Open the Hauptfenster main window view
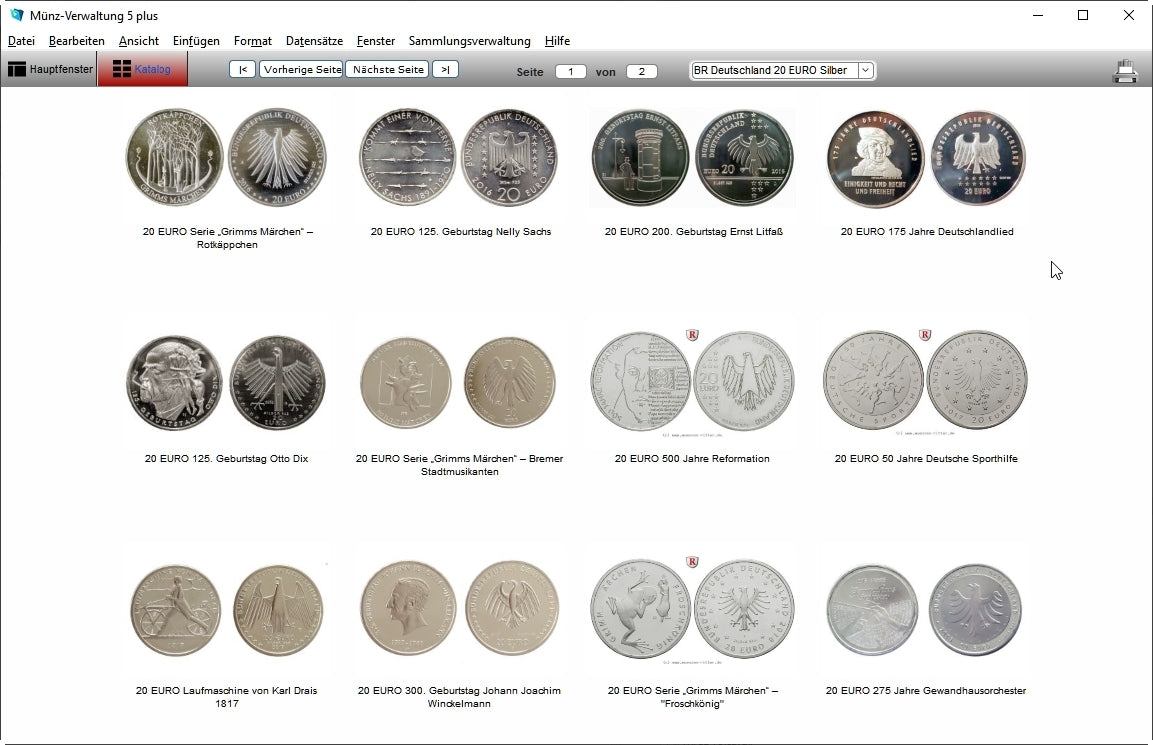The image size is (1153, 745). [x=50, y=70]
